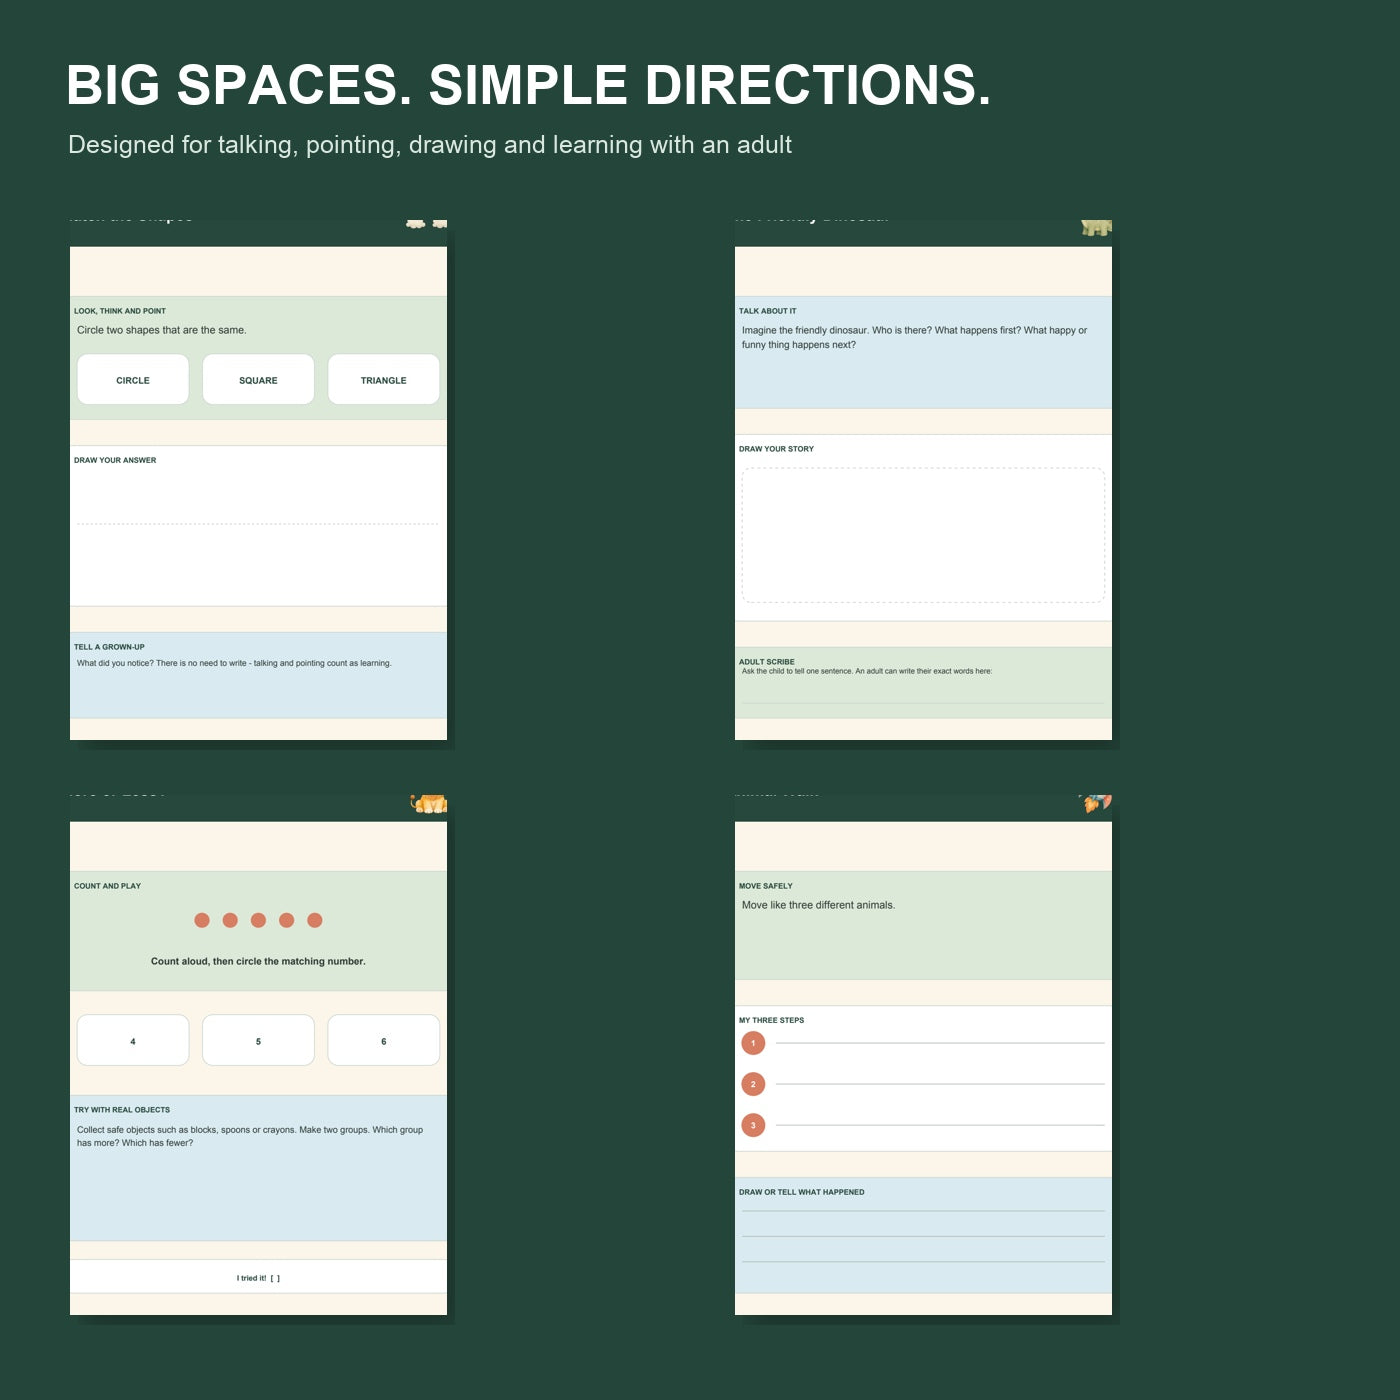Click the 'DRAW YOUR STORY' label
The width and height of the screenshot is (1400, 1400).
(776, 449)
